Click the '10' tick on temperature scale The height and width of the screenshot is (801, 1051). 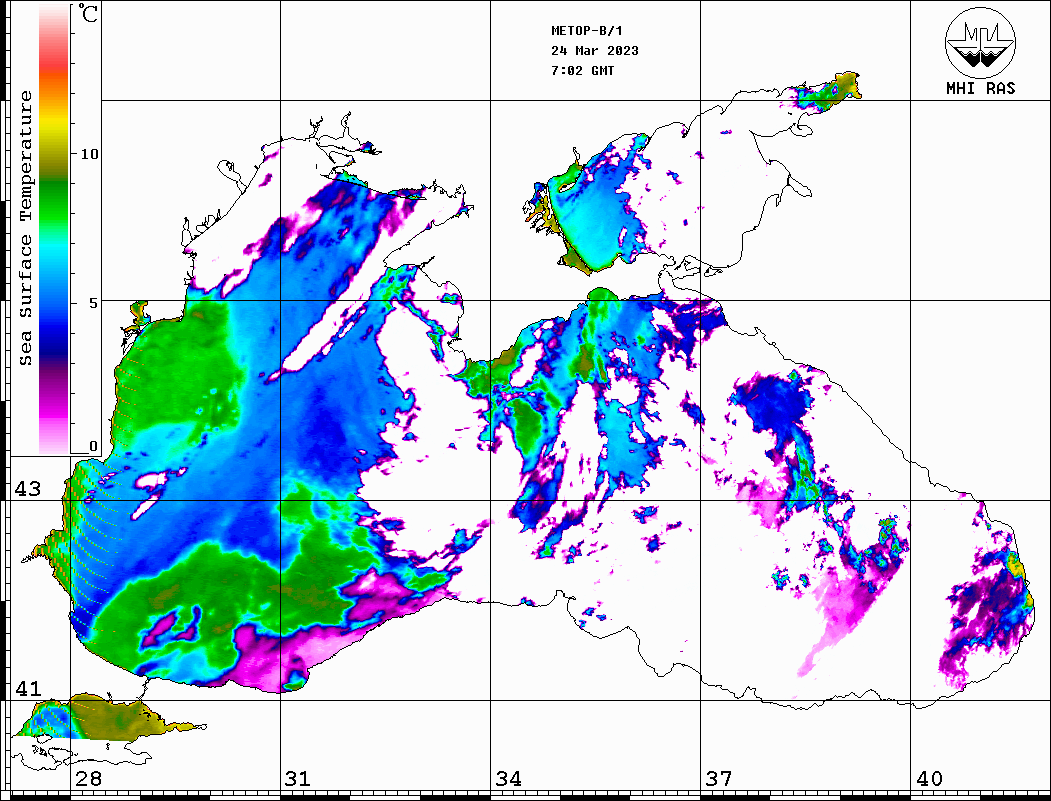(x=89, y=154)
